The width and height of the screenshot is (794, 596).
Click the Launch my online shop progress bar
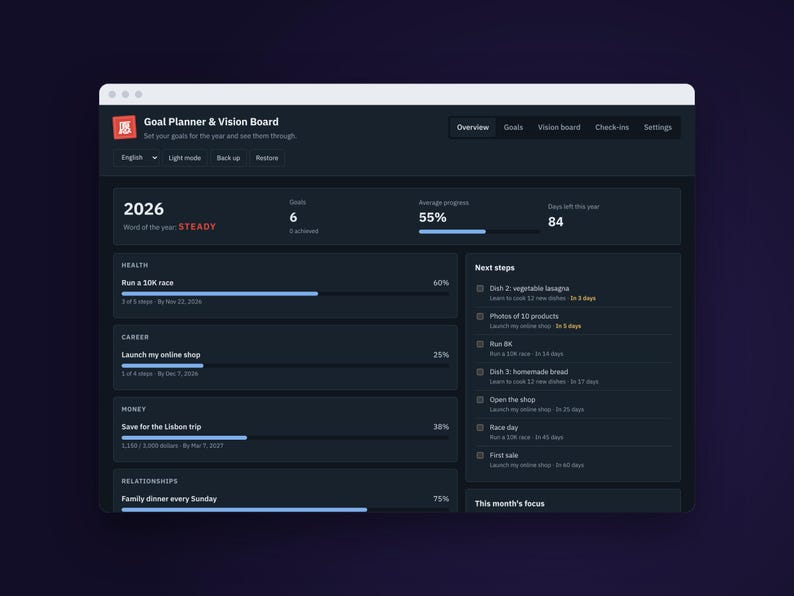[x=285, y=366]
